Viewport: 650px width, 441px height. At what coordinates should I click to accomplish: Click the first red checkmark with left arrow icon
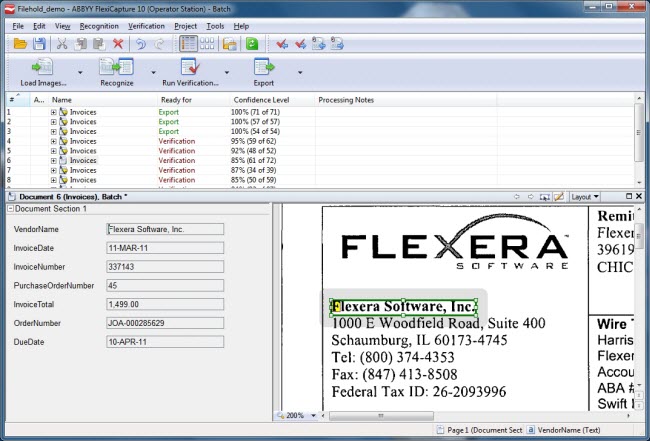[x=282, y=44]
